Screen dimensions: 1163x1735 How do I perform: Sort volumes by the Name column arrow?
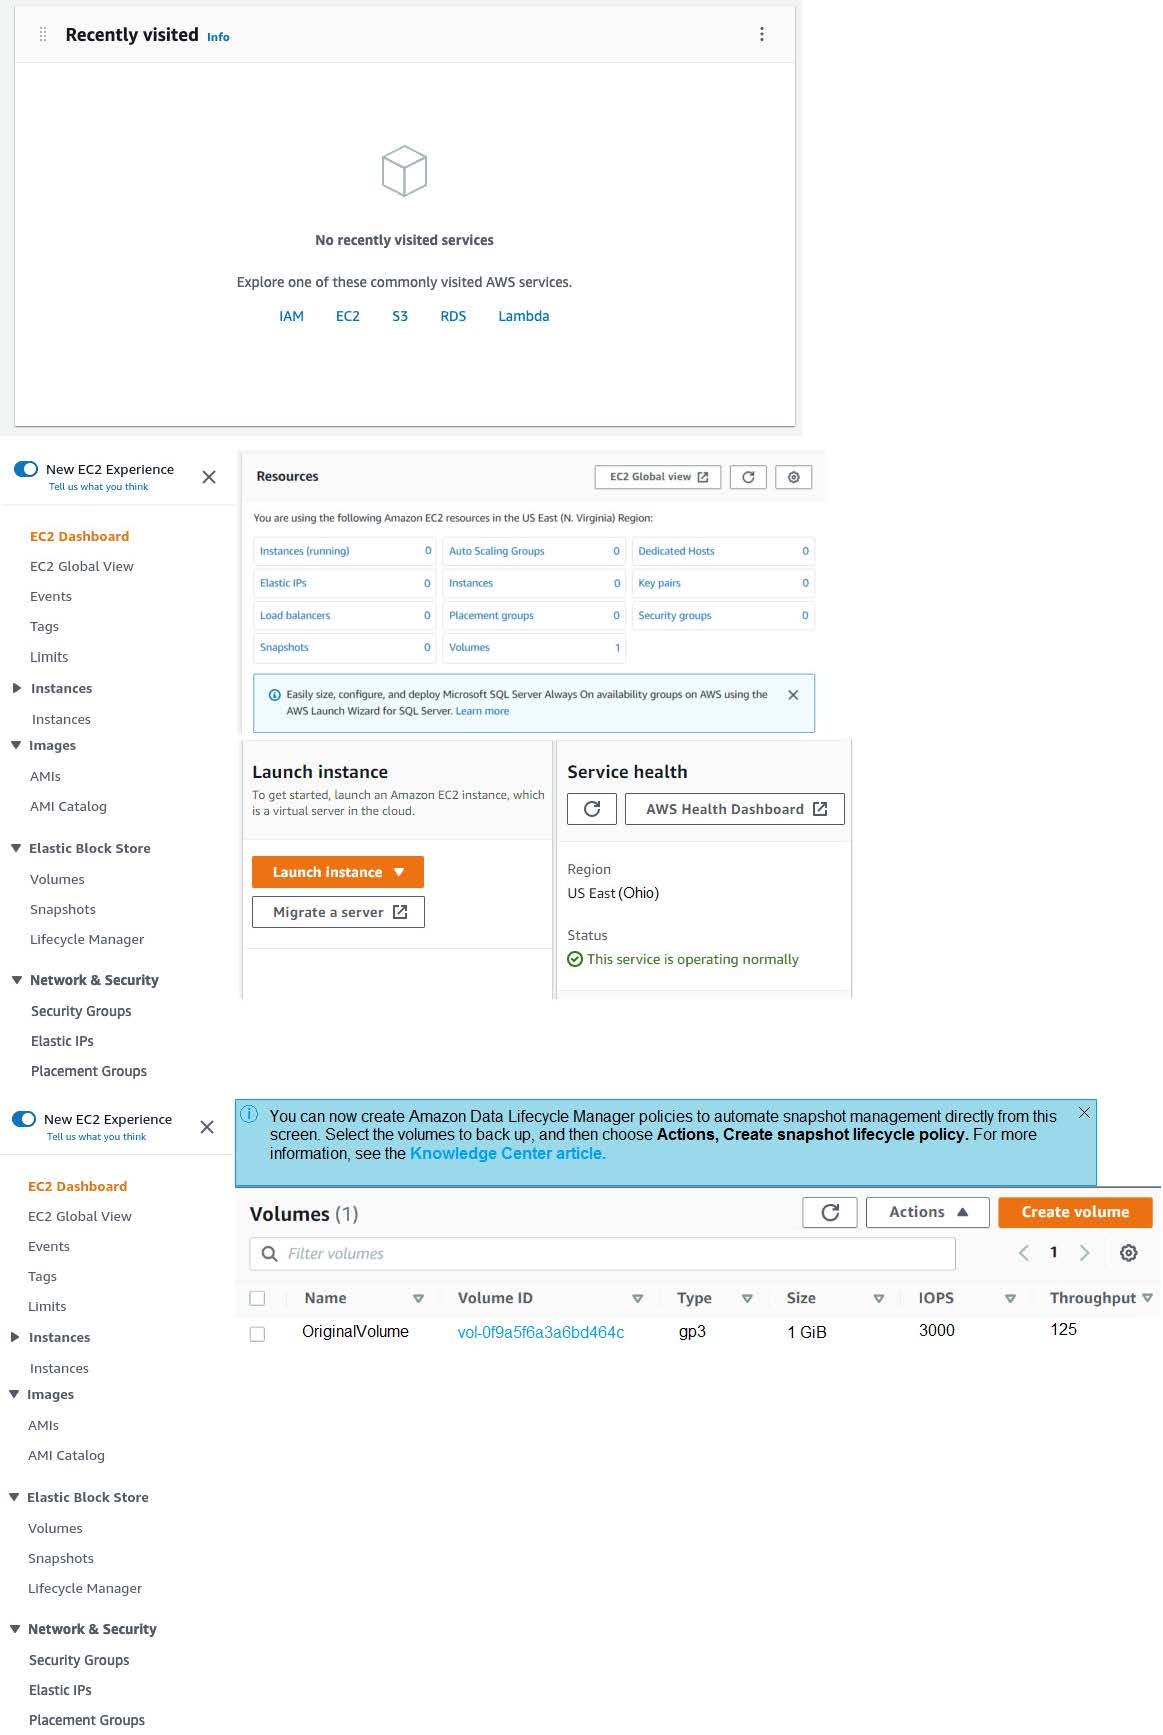tap(418, 1299)
